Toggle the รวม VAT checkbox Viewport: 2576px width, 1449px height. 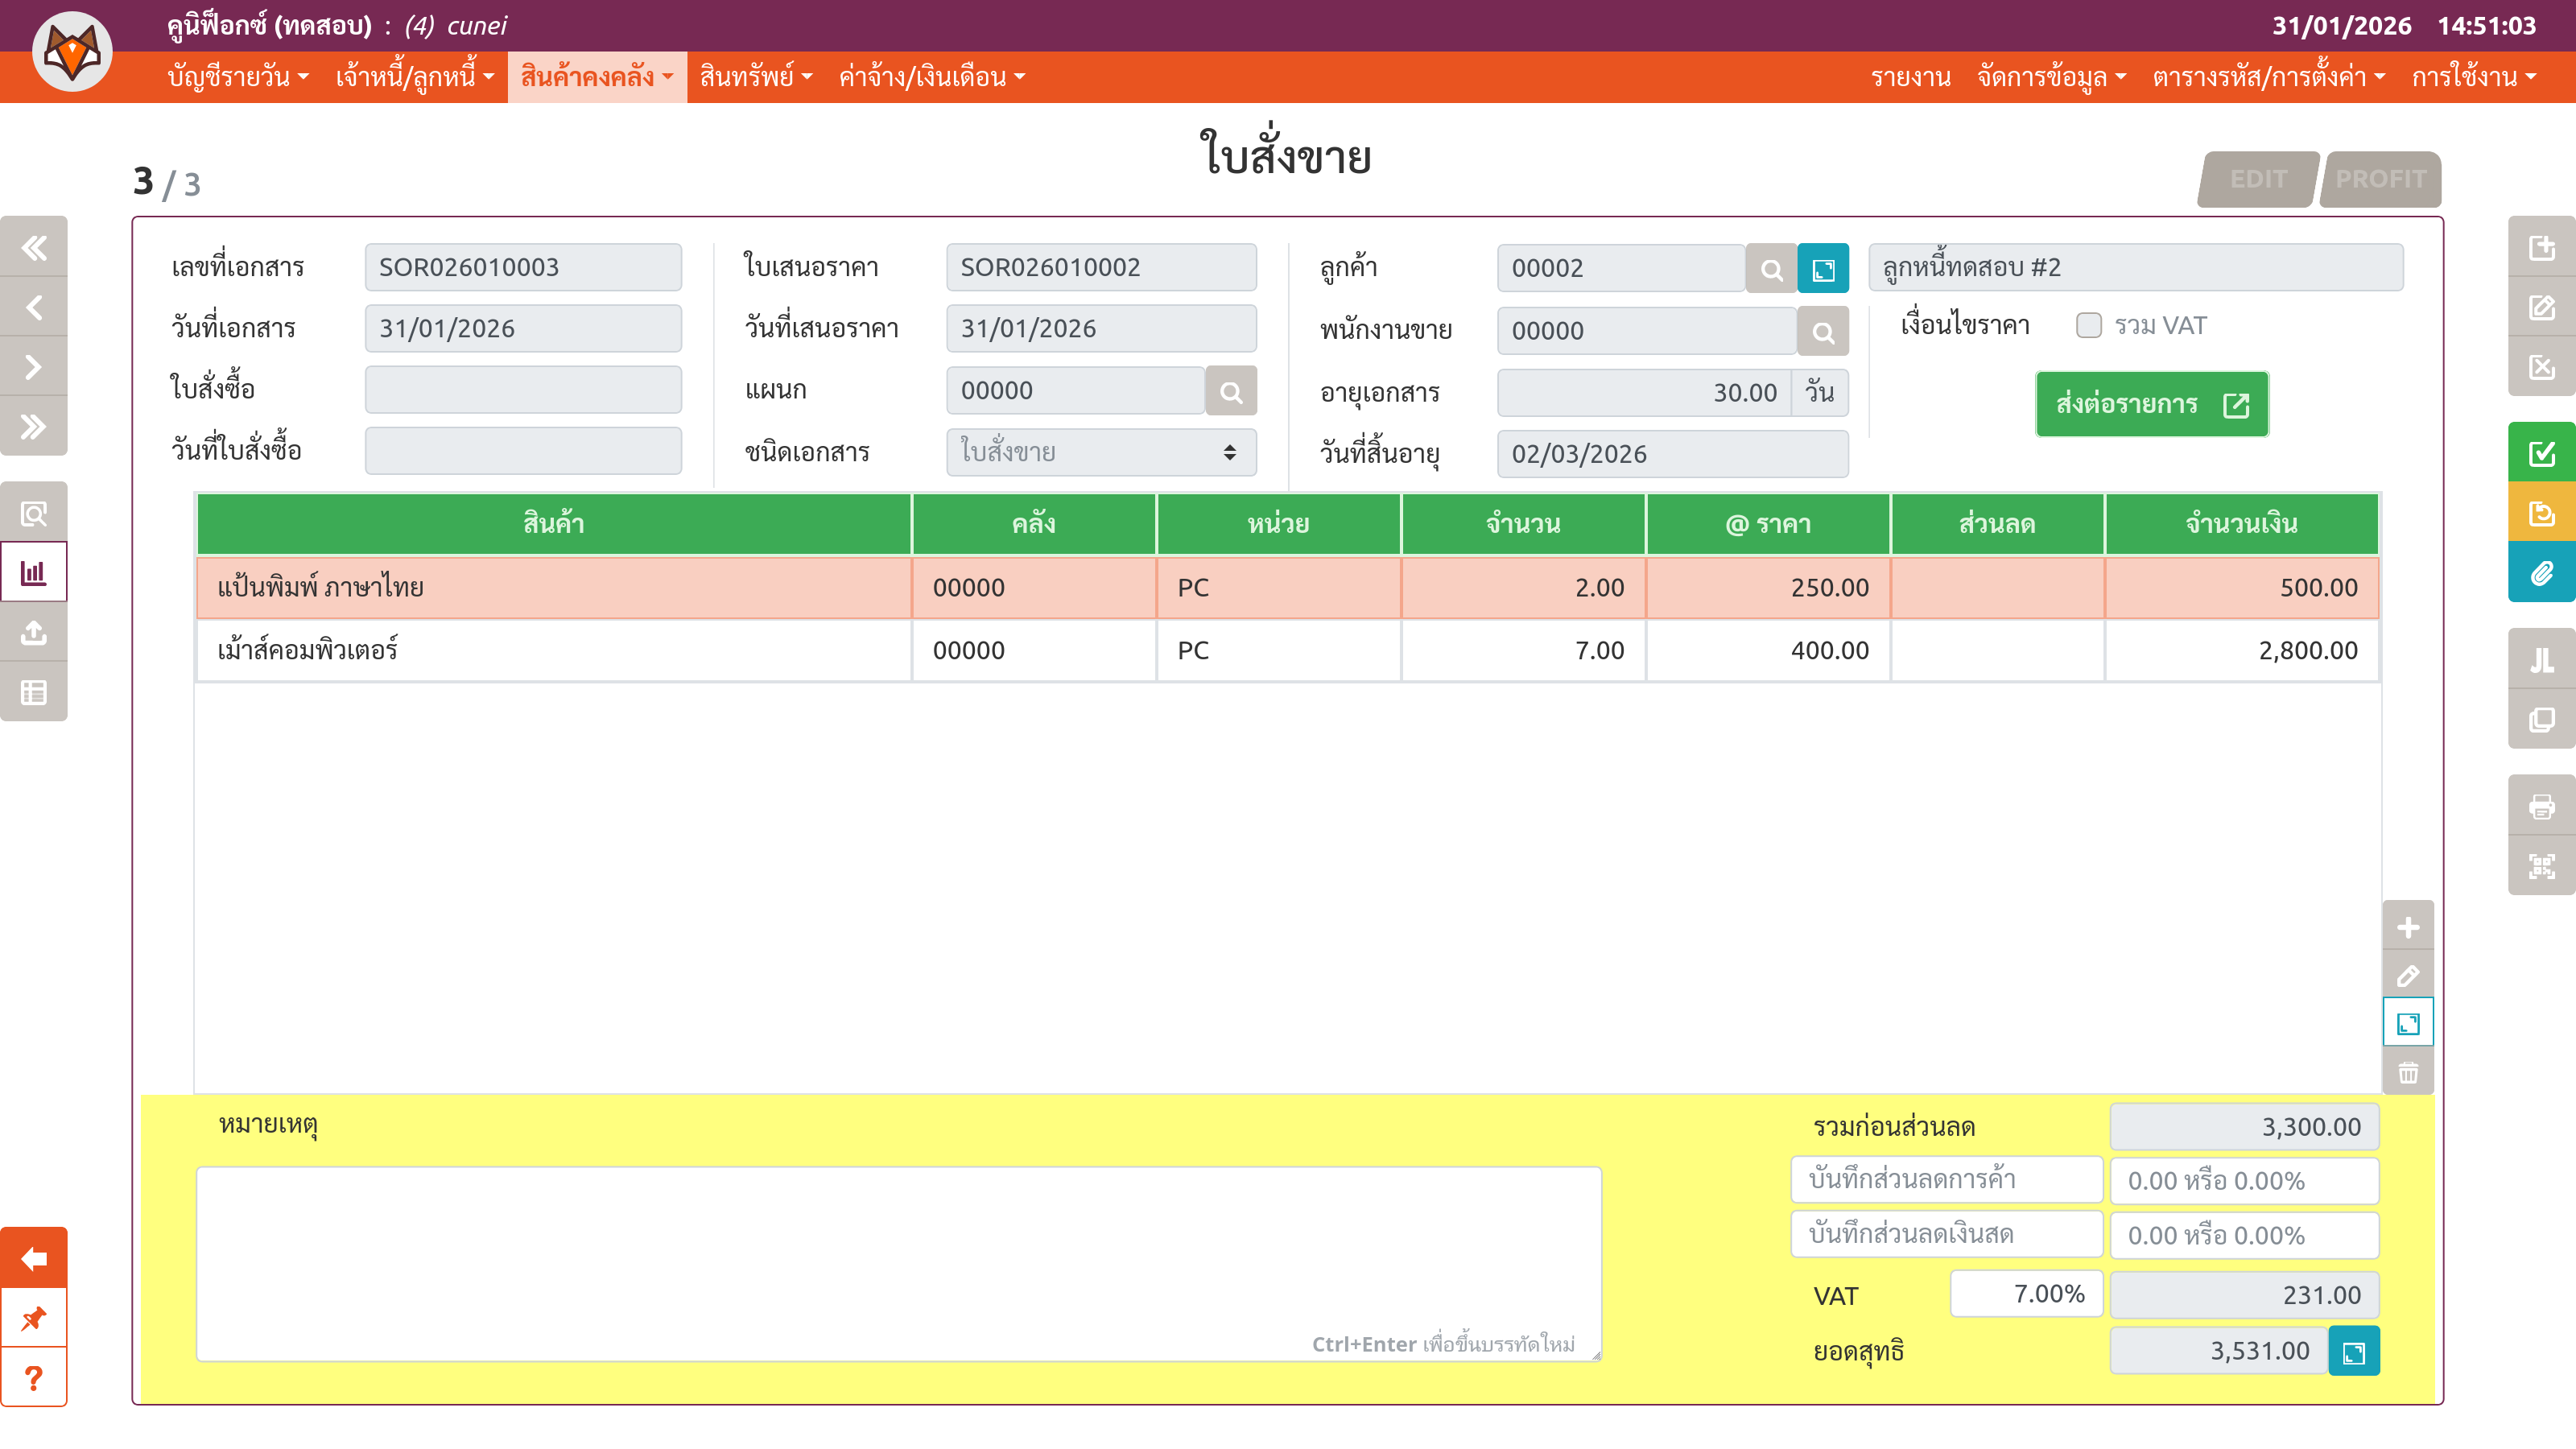point(2088,326)
